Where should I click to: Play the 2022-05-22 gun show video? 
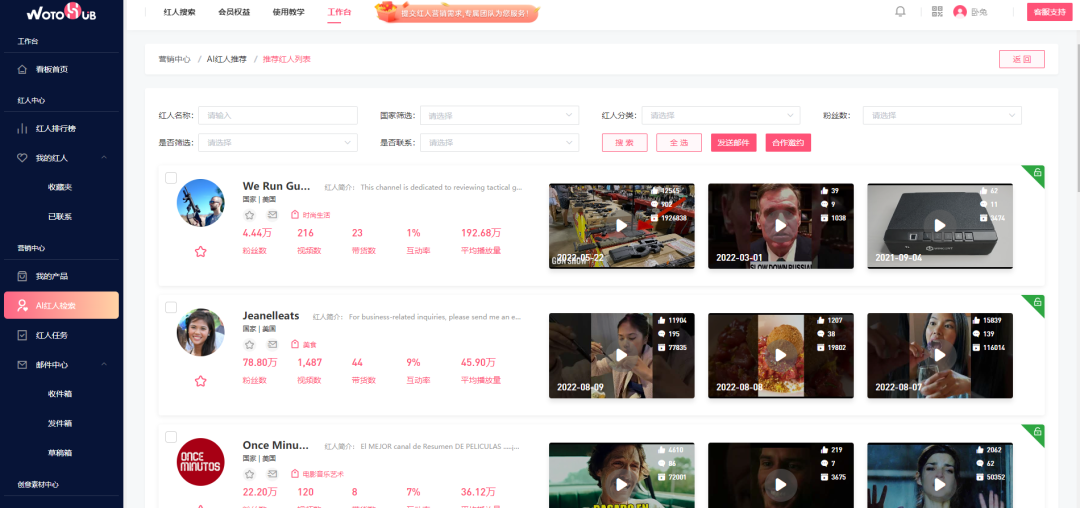pos(621,226)
